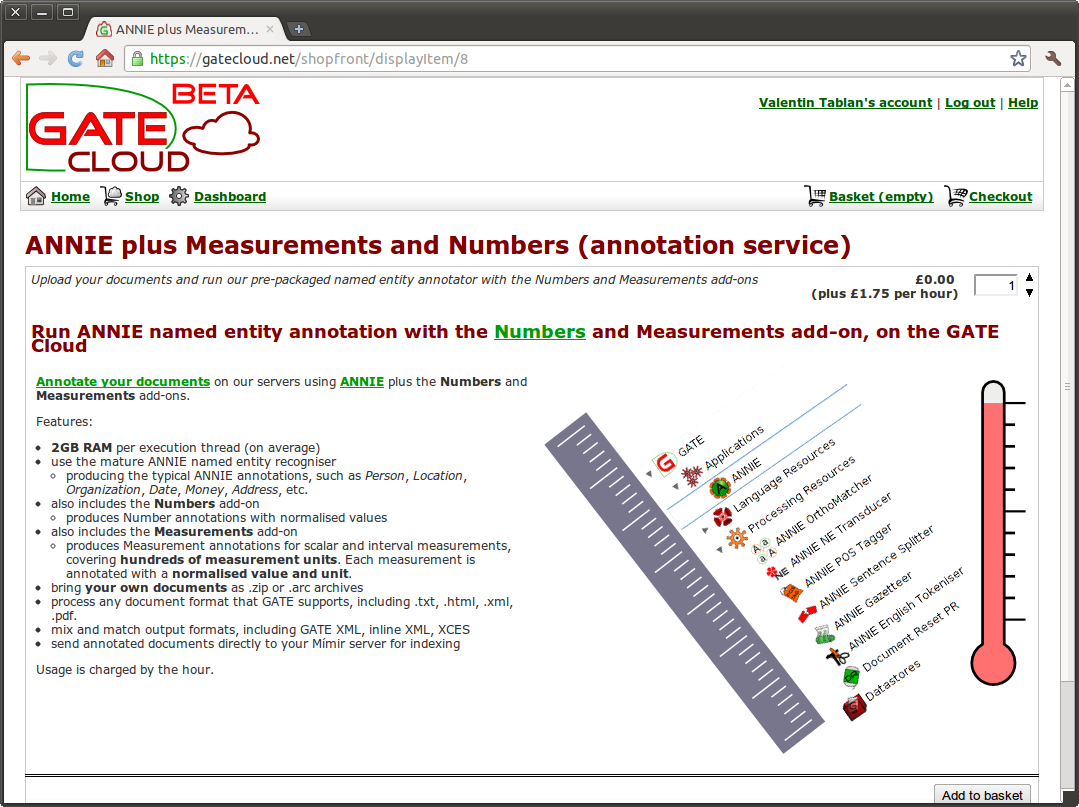Screen dimensions: 1079x807
Task: Click the ANNIE application icon in the tree
Action: click(x=720, y=488)
